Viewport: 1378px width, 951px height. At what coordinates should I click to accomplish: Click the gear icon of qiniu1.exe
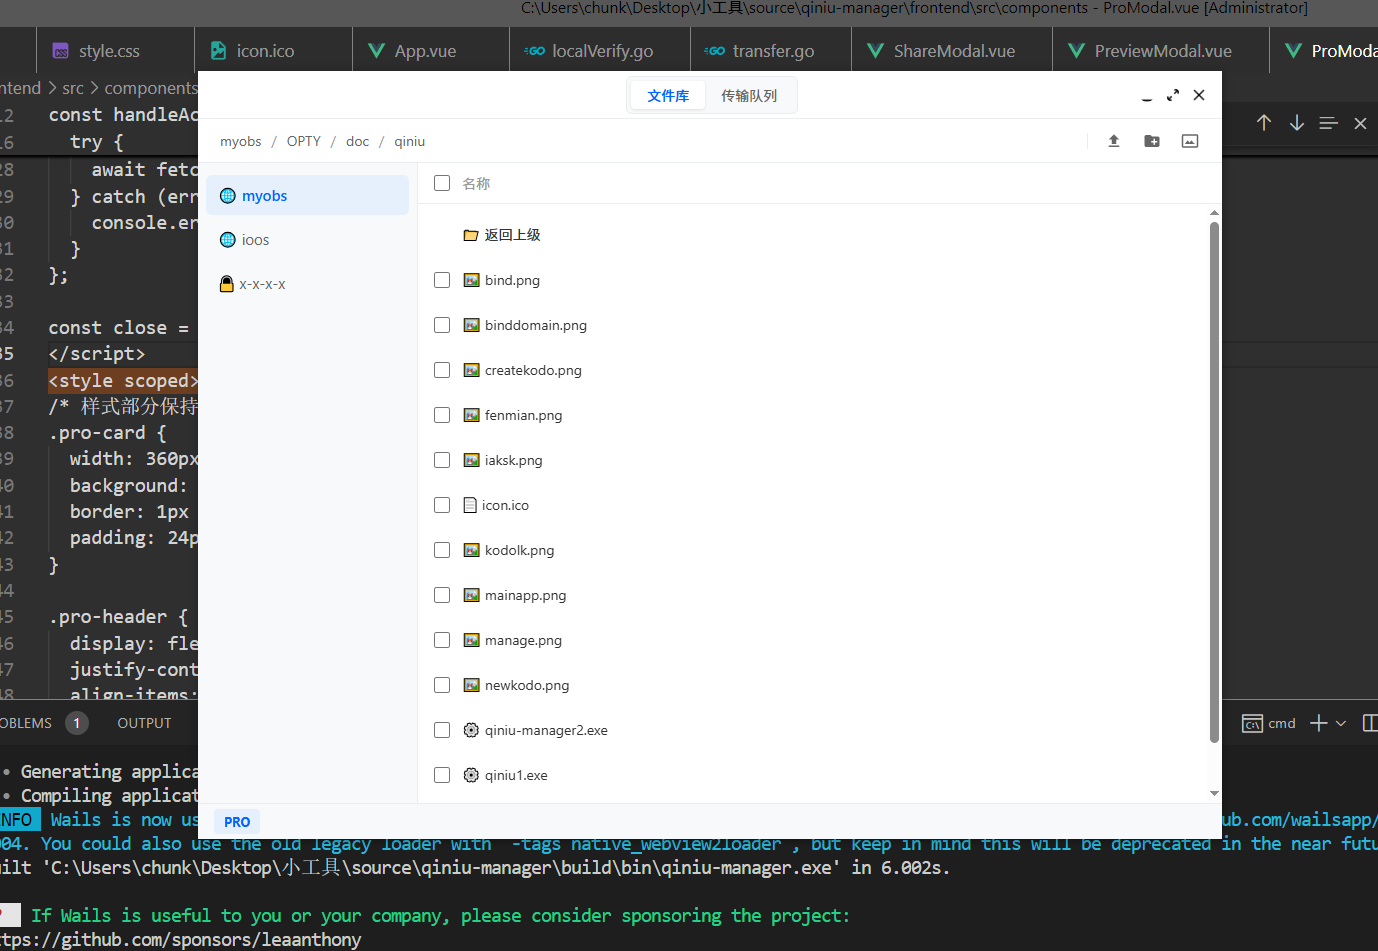coord(471,775)
